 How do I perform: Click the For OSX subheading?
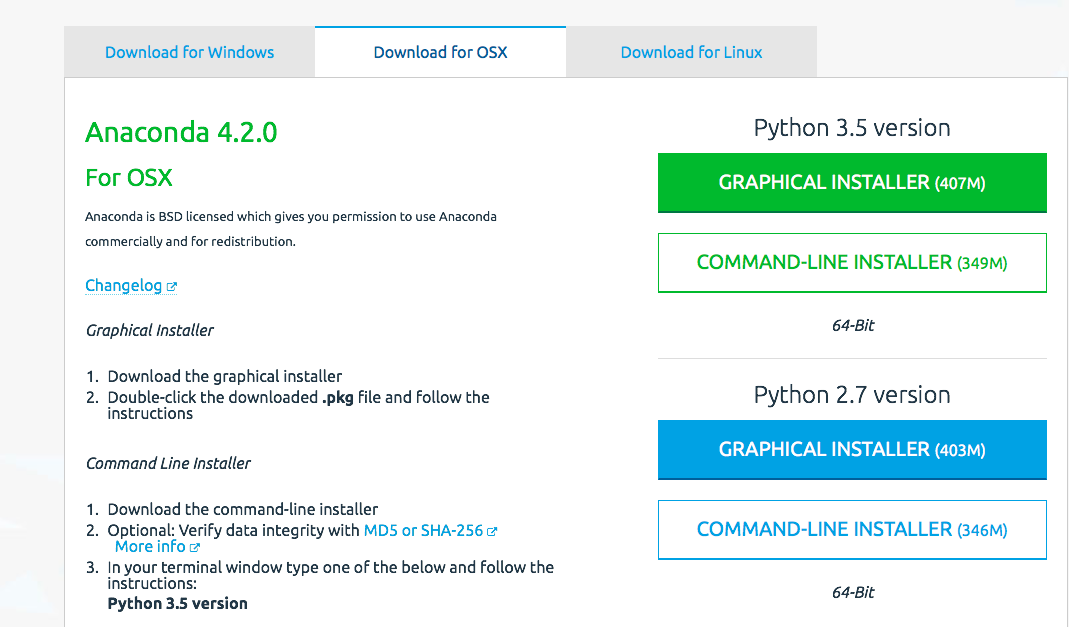[x=129, y=178]
